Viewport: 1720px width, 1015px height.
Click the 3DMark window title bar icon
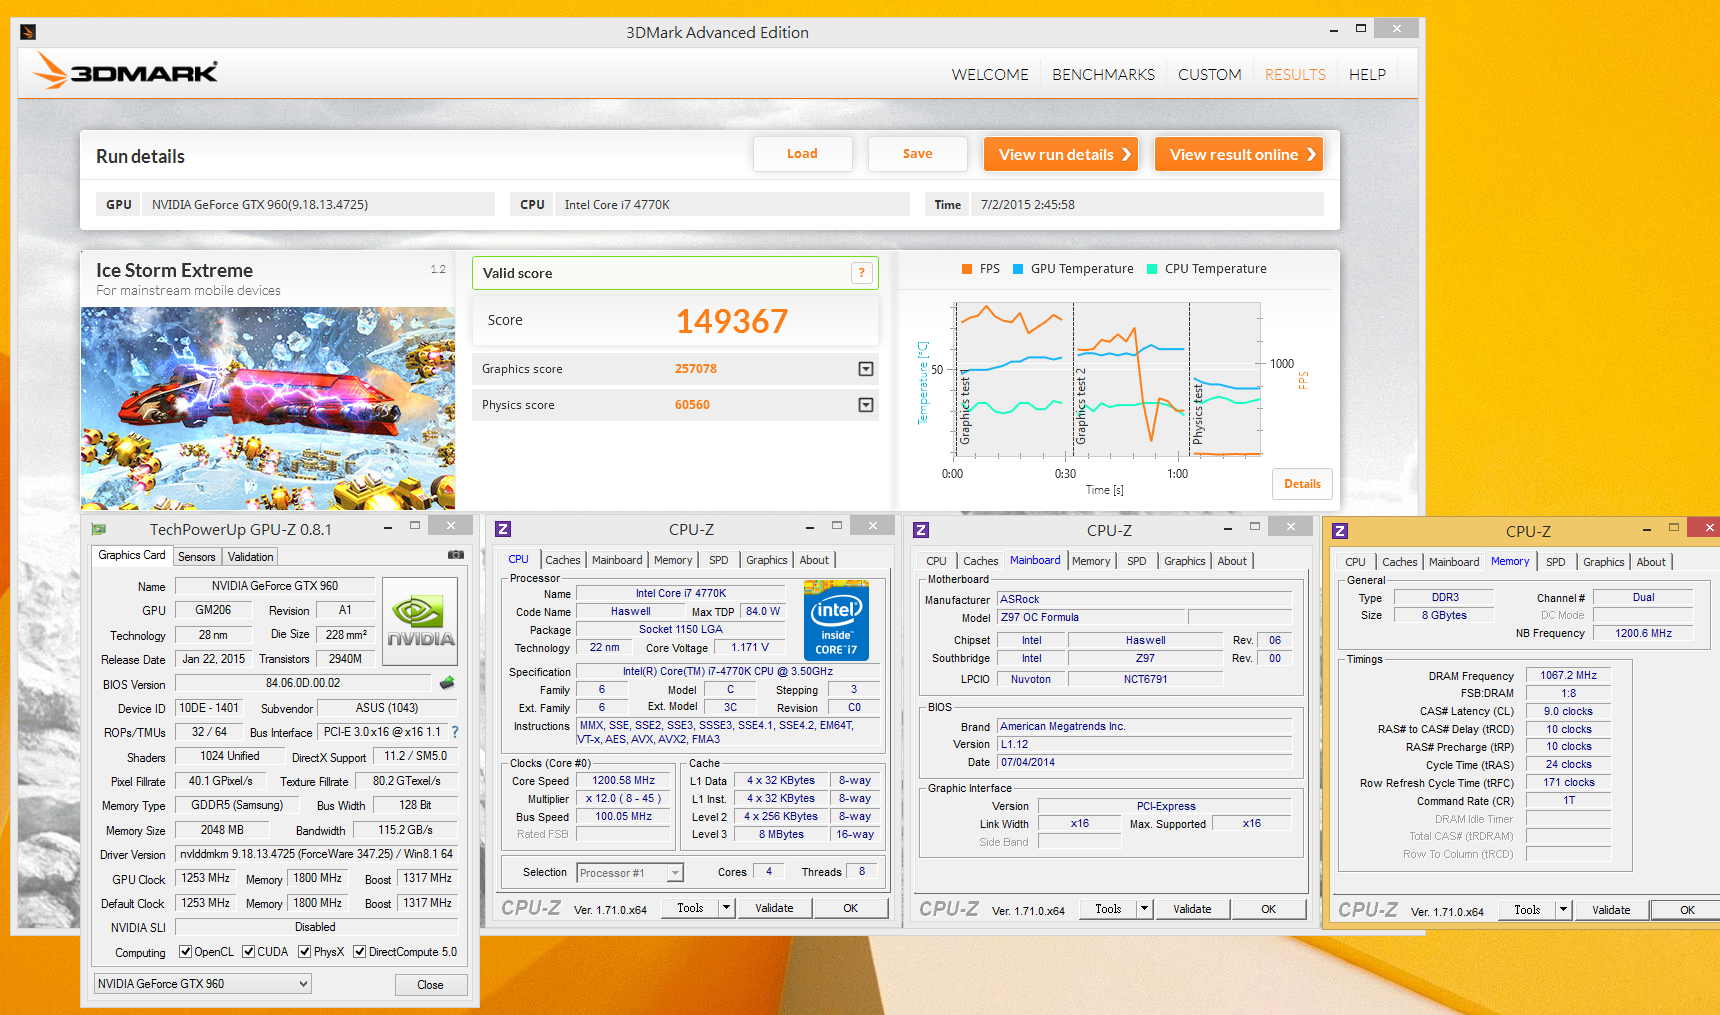pos(28,32)
